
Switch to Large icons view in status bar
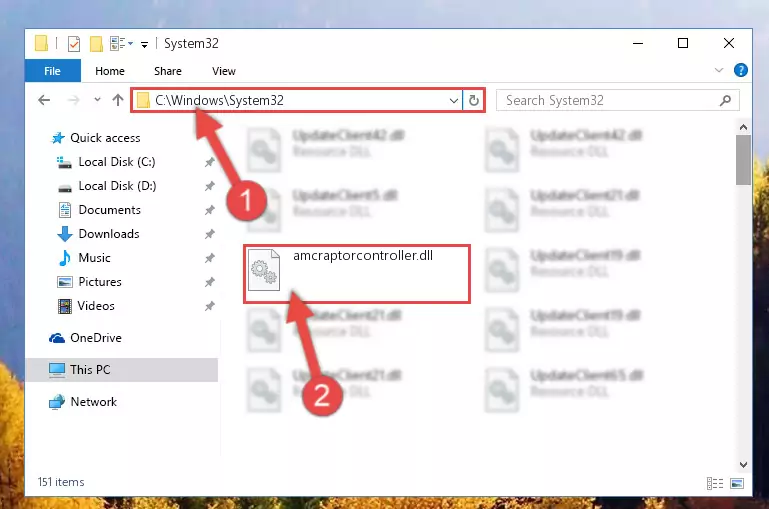pos(737,484)
